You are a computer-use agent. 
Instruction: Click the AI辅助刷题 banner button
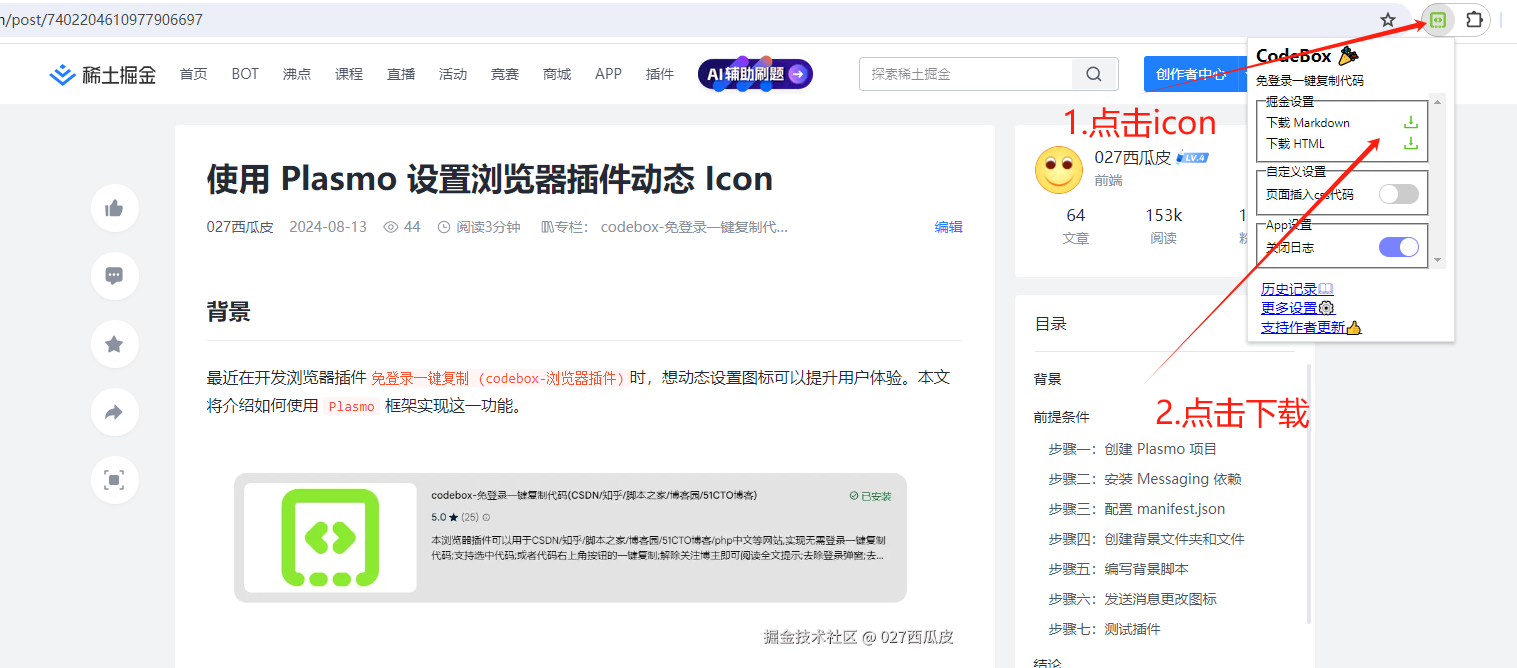pyautogui.click(x=755, y=74)
